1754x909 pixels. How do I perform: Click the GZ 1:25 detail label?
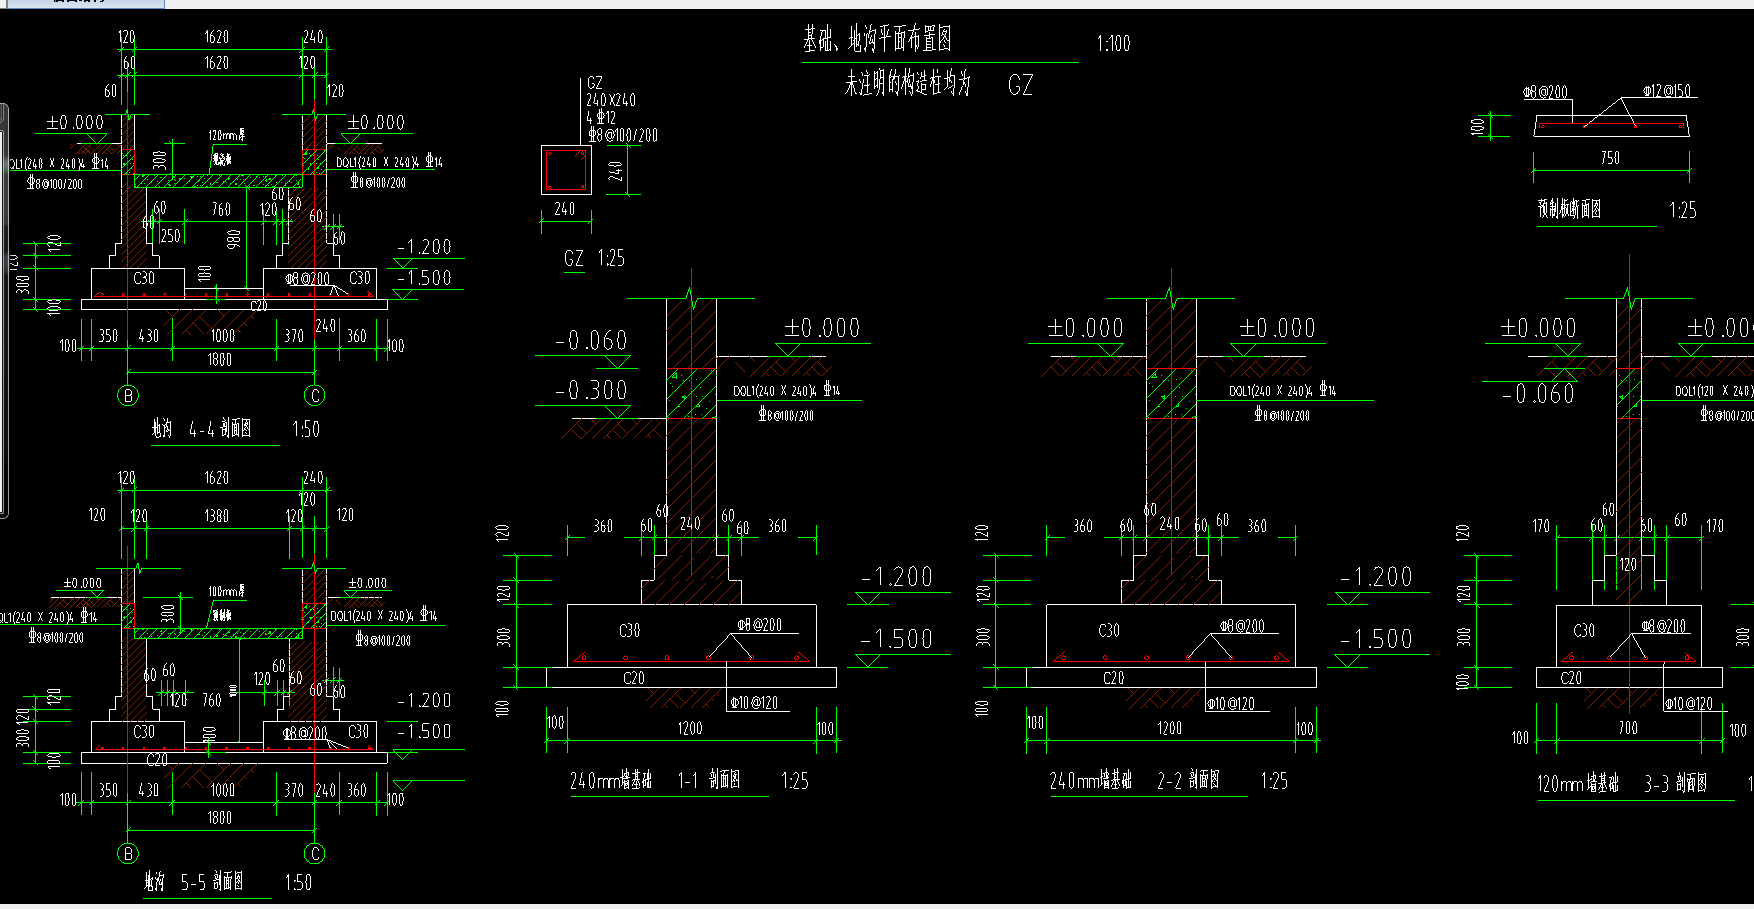[x=594, y=258]
